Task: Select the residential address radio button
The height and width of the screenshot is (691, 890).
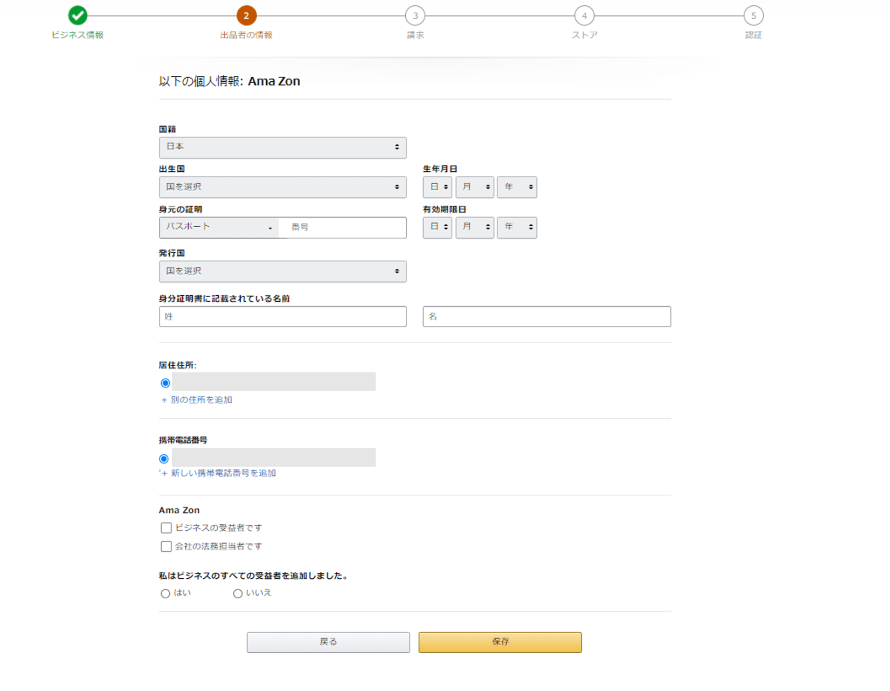Action: pyautogui.click(x=165, y=382)
